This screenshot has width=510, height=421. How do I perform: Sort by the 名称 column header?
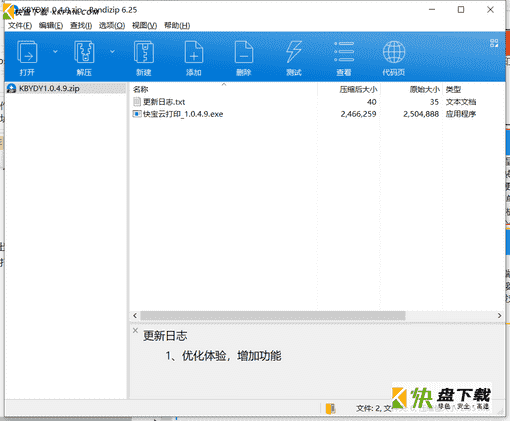(140, 89)
